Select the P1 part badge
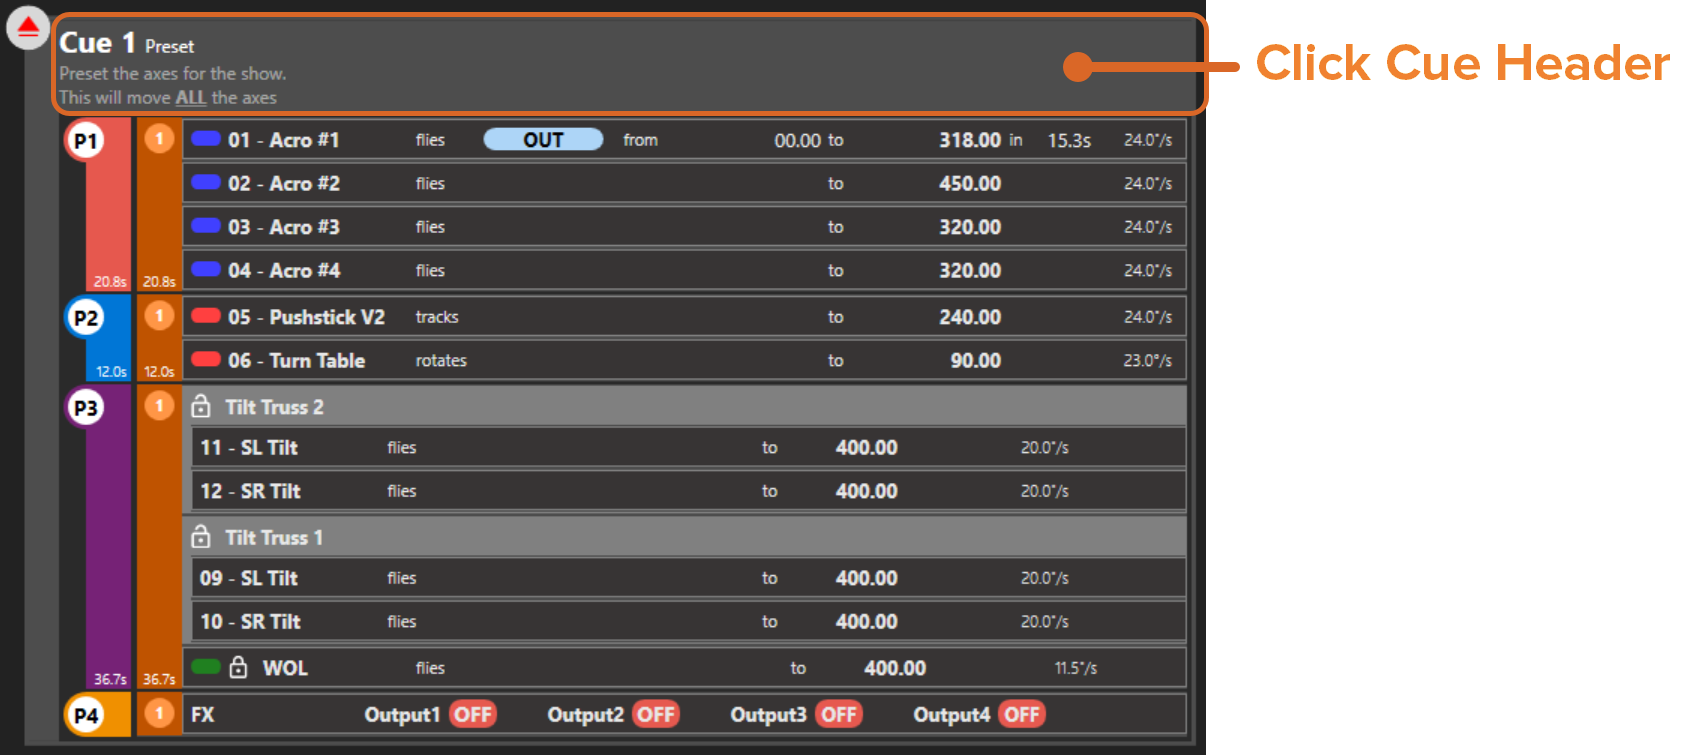The image size is (1684, 755). (86, 140)
